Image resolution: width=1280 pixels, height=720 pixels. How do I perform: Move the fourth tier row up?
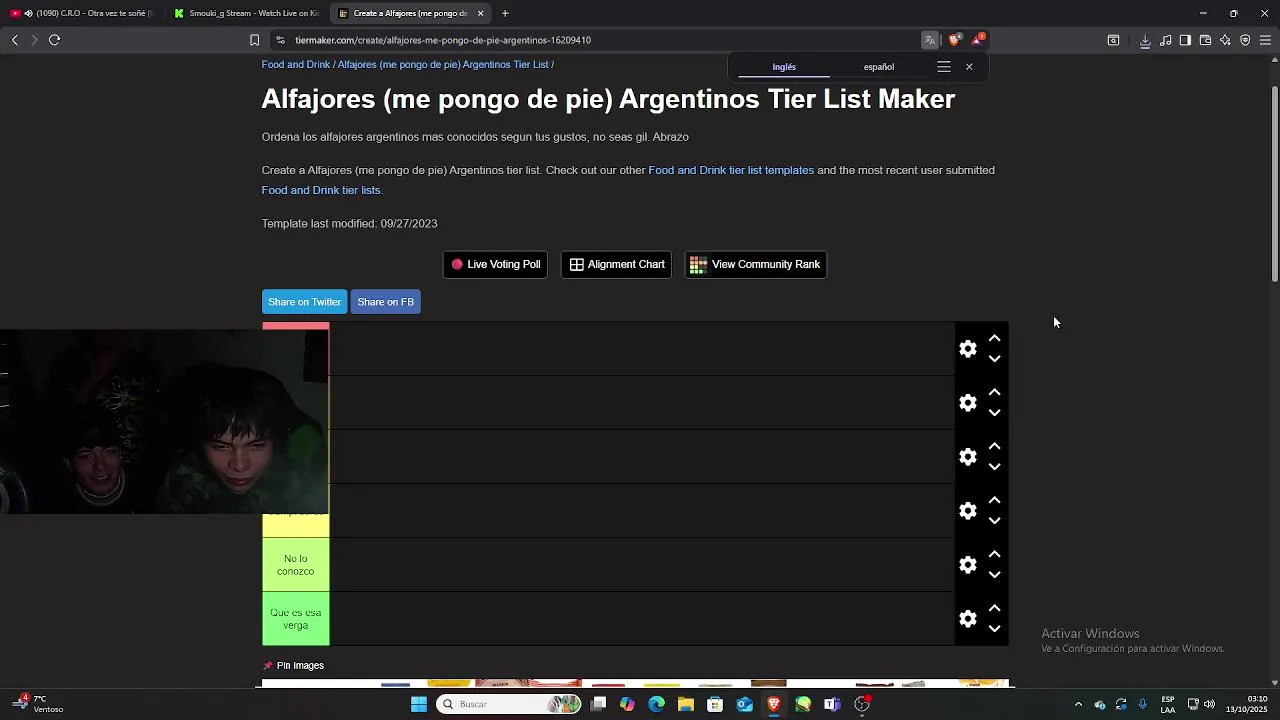[994, 501]
